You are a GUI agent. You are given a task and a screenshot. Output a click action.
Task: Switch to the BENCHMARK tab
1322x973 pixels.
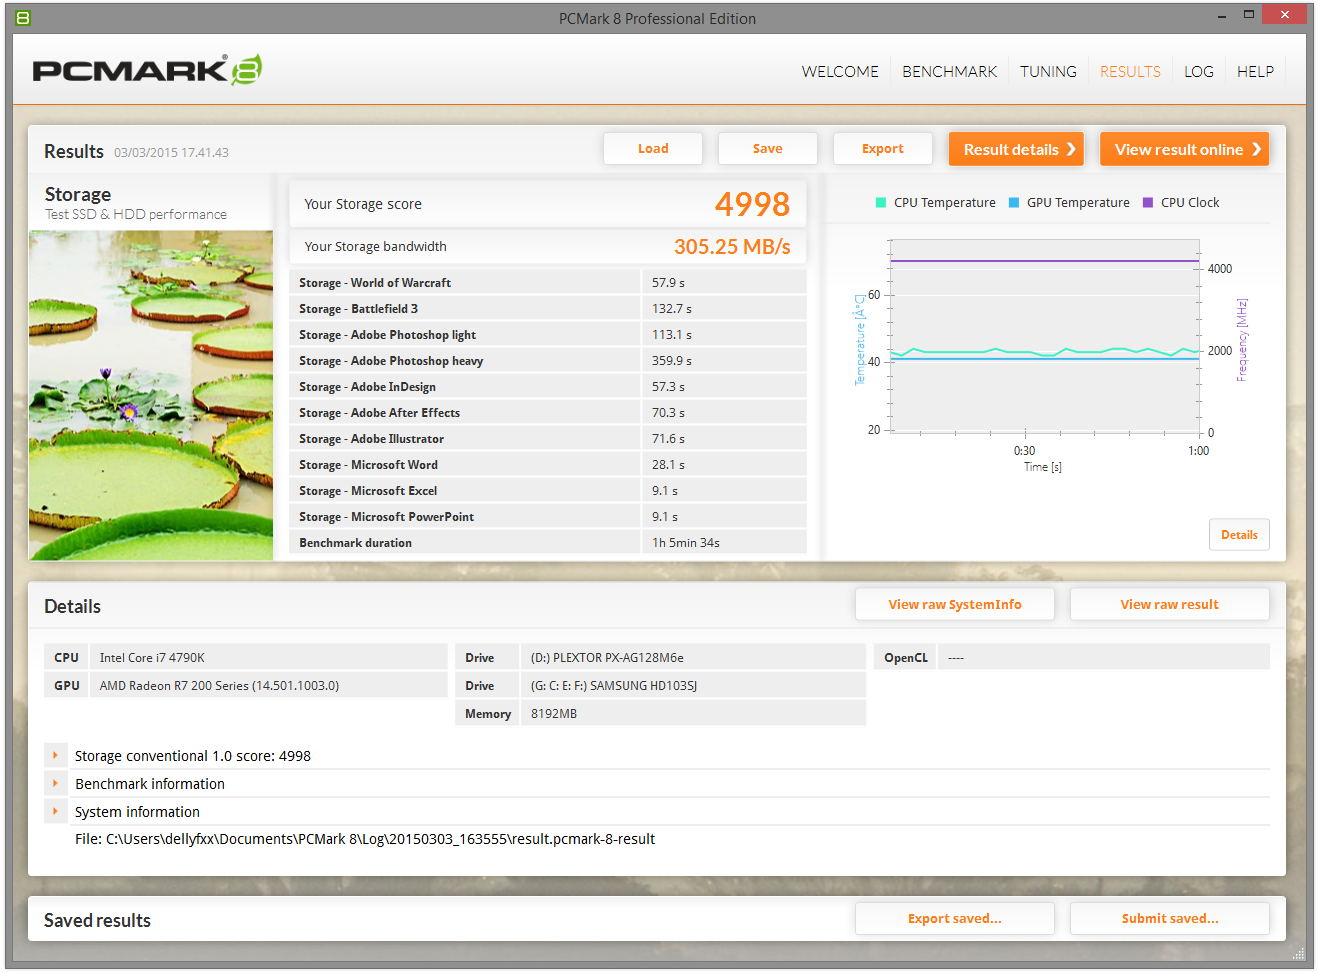(x=949, y=72)
